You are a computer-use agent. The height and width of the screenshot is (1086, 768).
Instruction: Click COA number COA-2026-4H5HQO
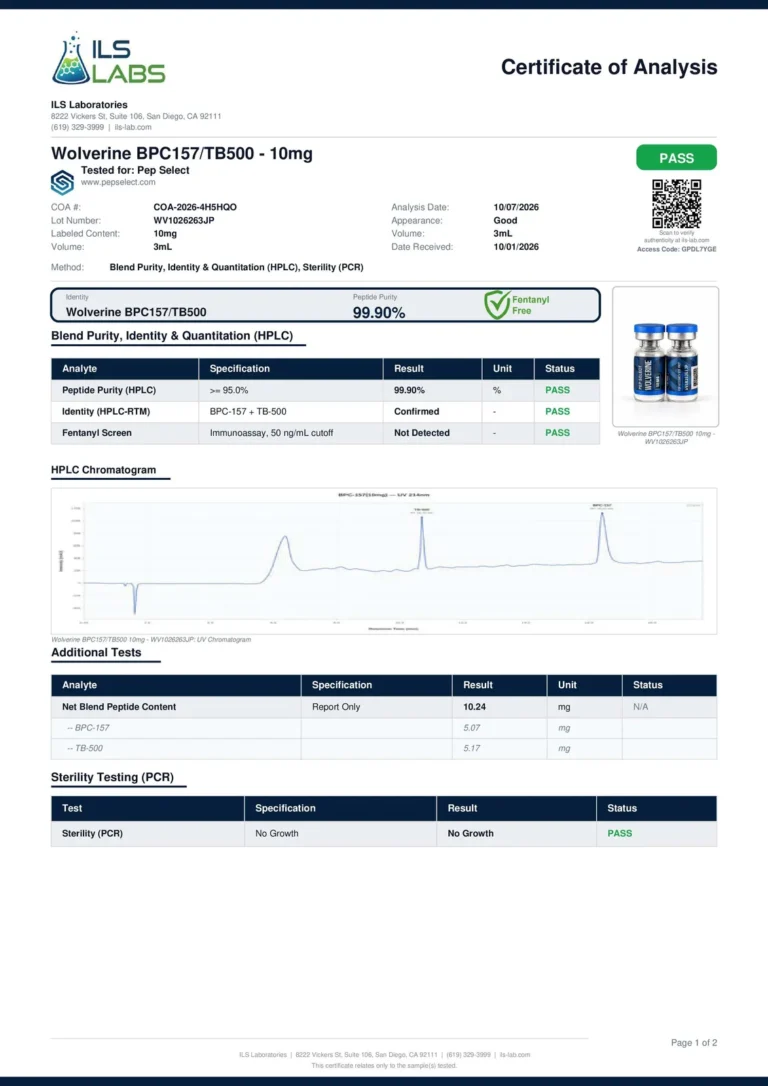point(195,207)
